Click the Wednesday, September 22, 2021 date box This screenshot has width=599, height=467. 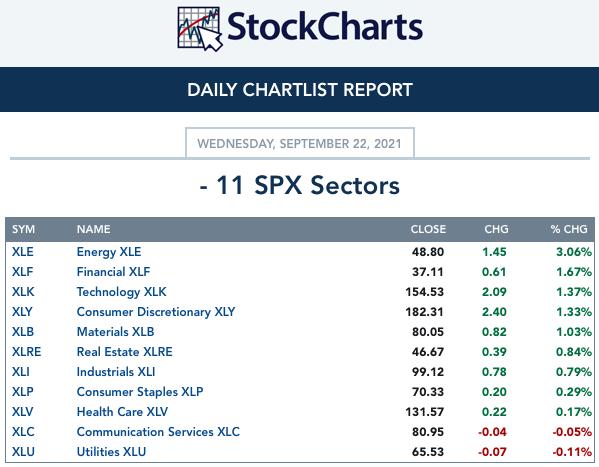pyautogui.click(x=300, y=143)
